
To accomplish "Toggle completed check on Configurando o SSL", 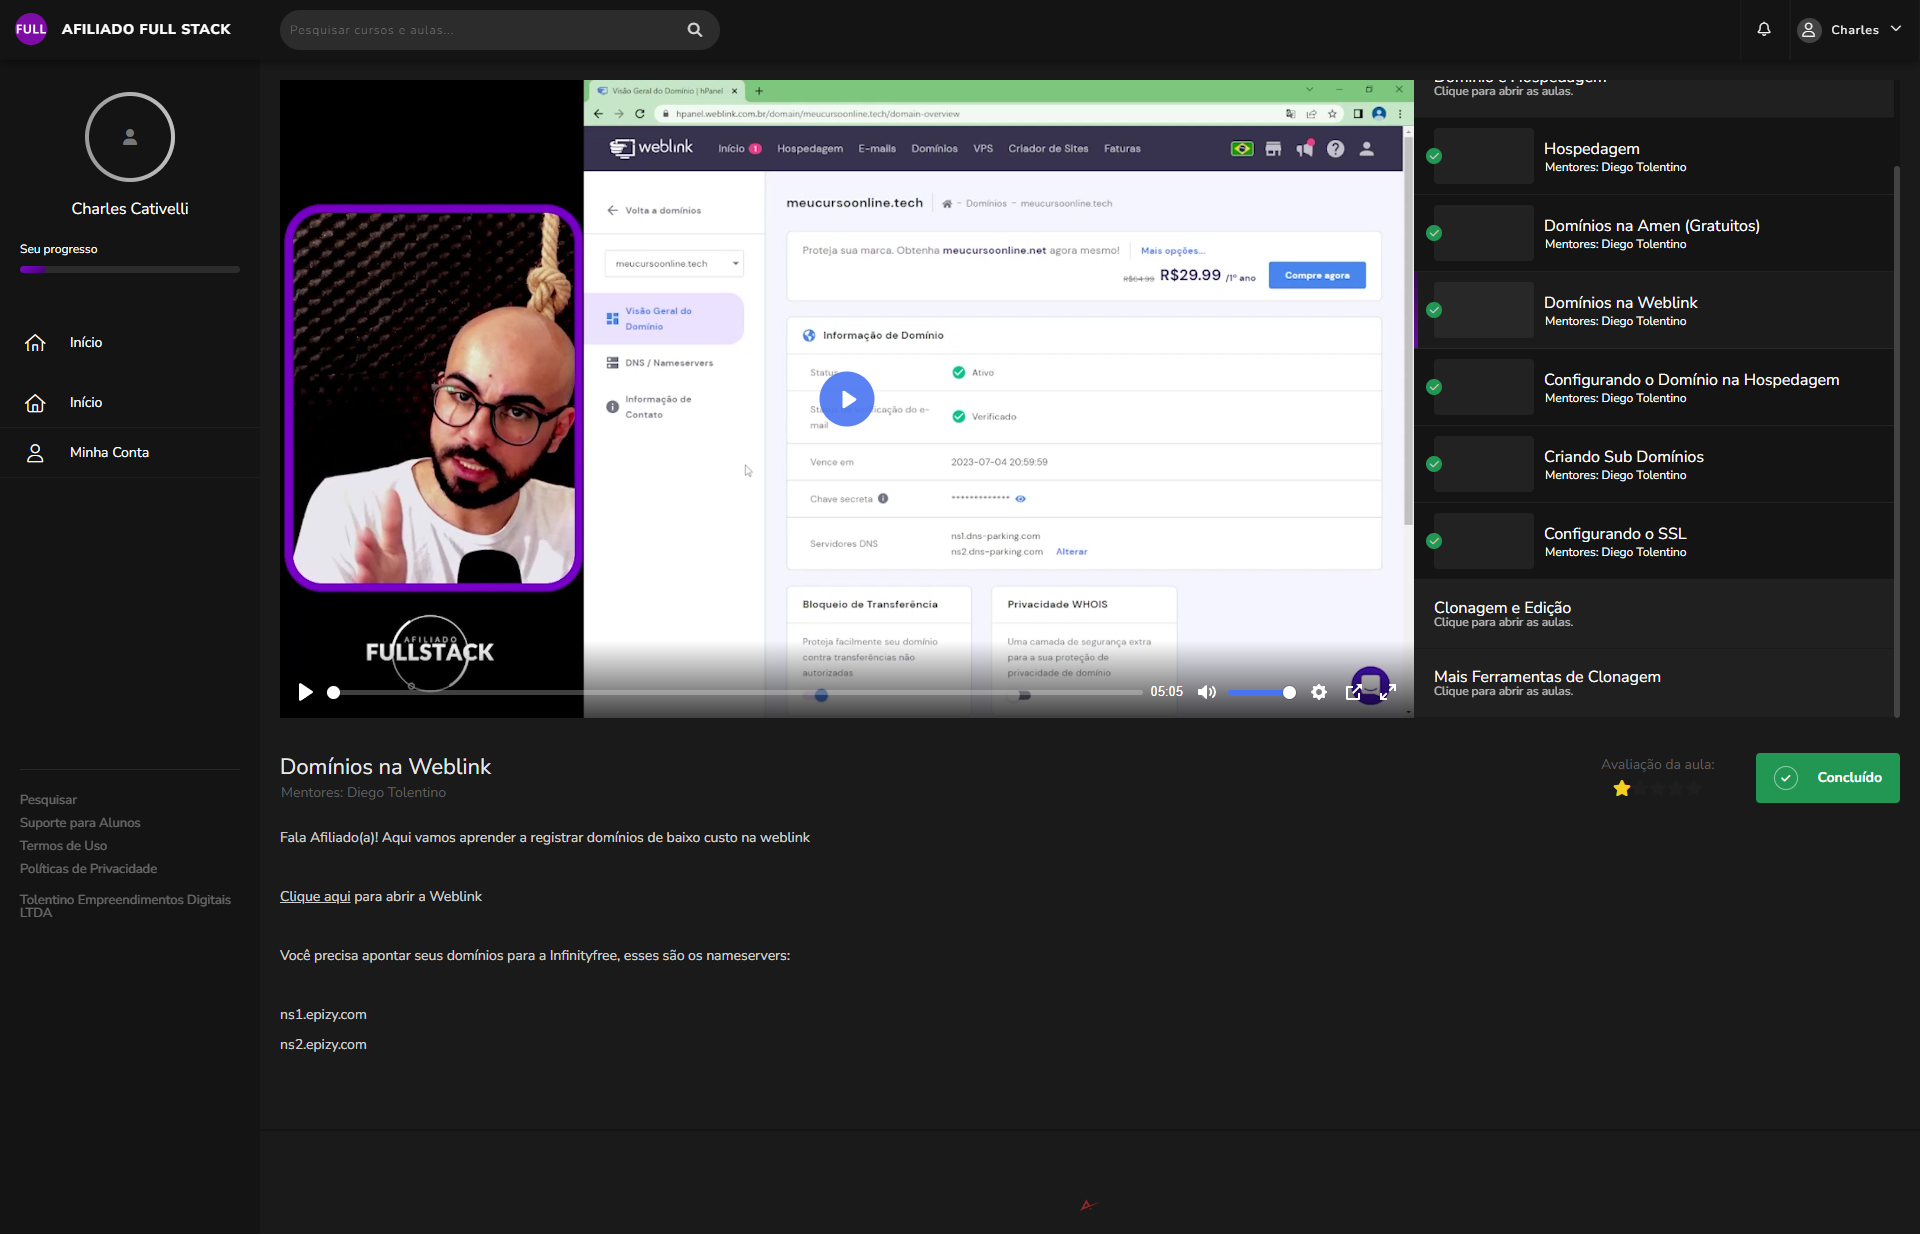I will (x=1434, y=541).
